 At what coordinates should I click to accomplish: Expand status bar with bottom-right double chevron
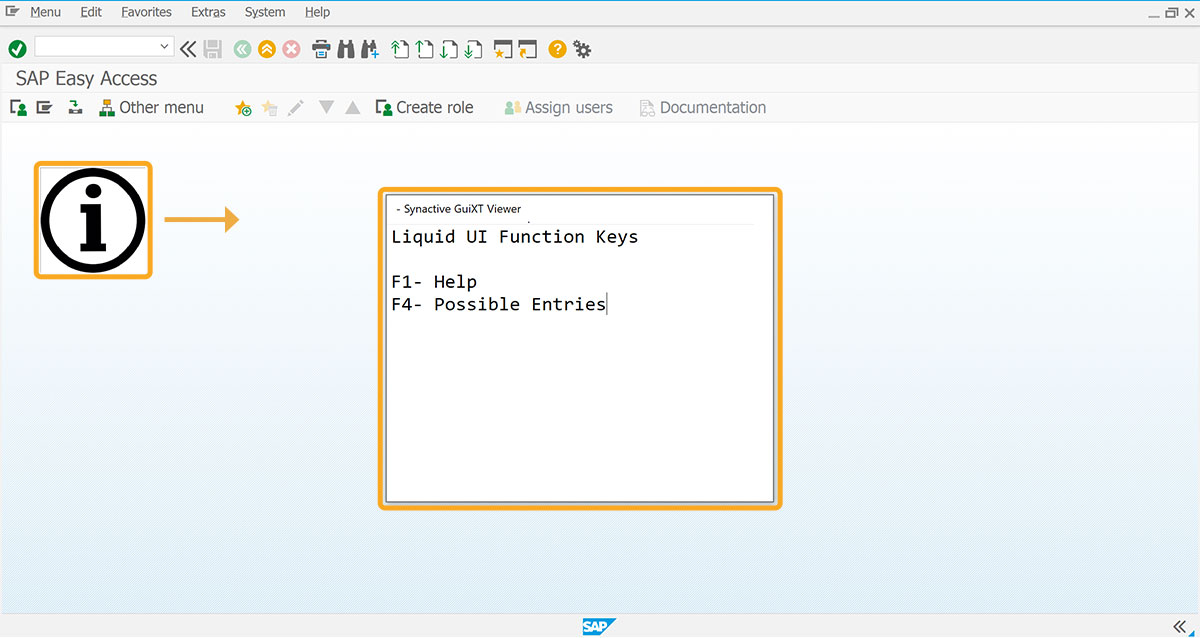click(1179, 626)
